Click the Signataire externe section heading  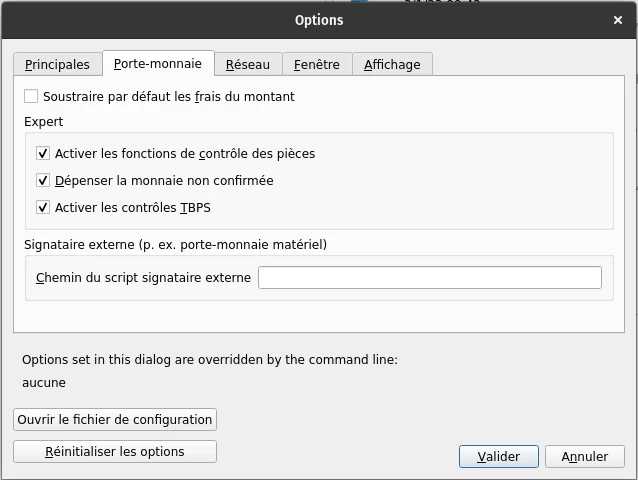[x=175, y=244]
